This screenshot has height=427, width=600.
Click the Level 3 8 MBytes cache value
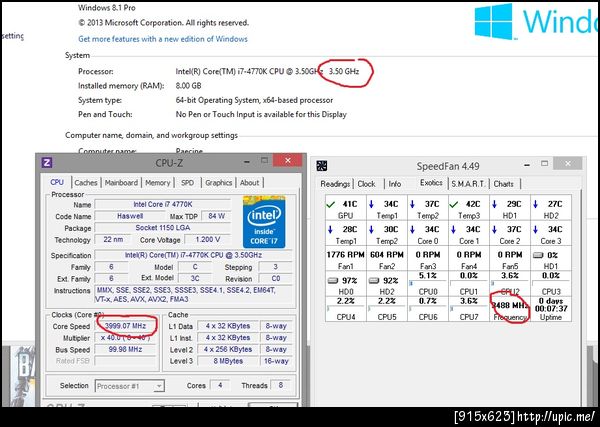[x=228, y=361]
